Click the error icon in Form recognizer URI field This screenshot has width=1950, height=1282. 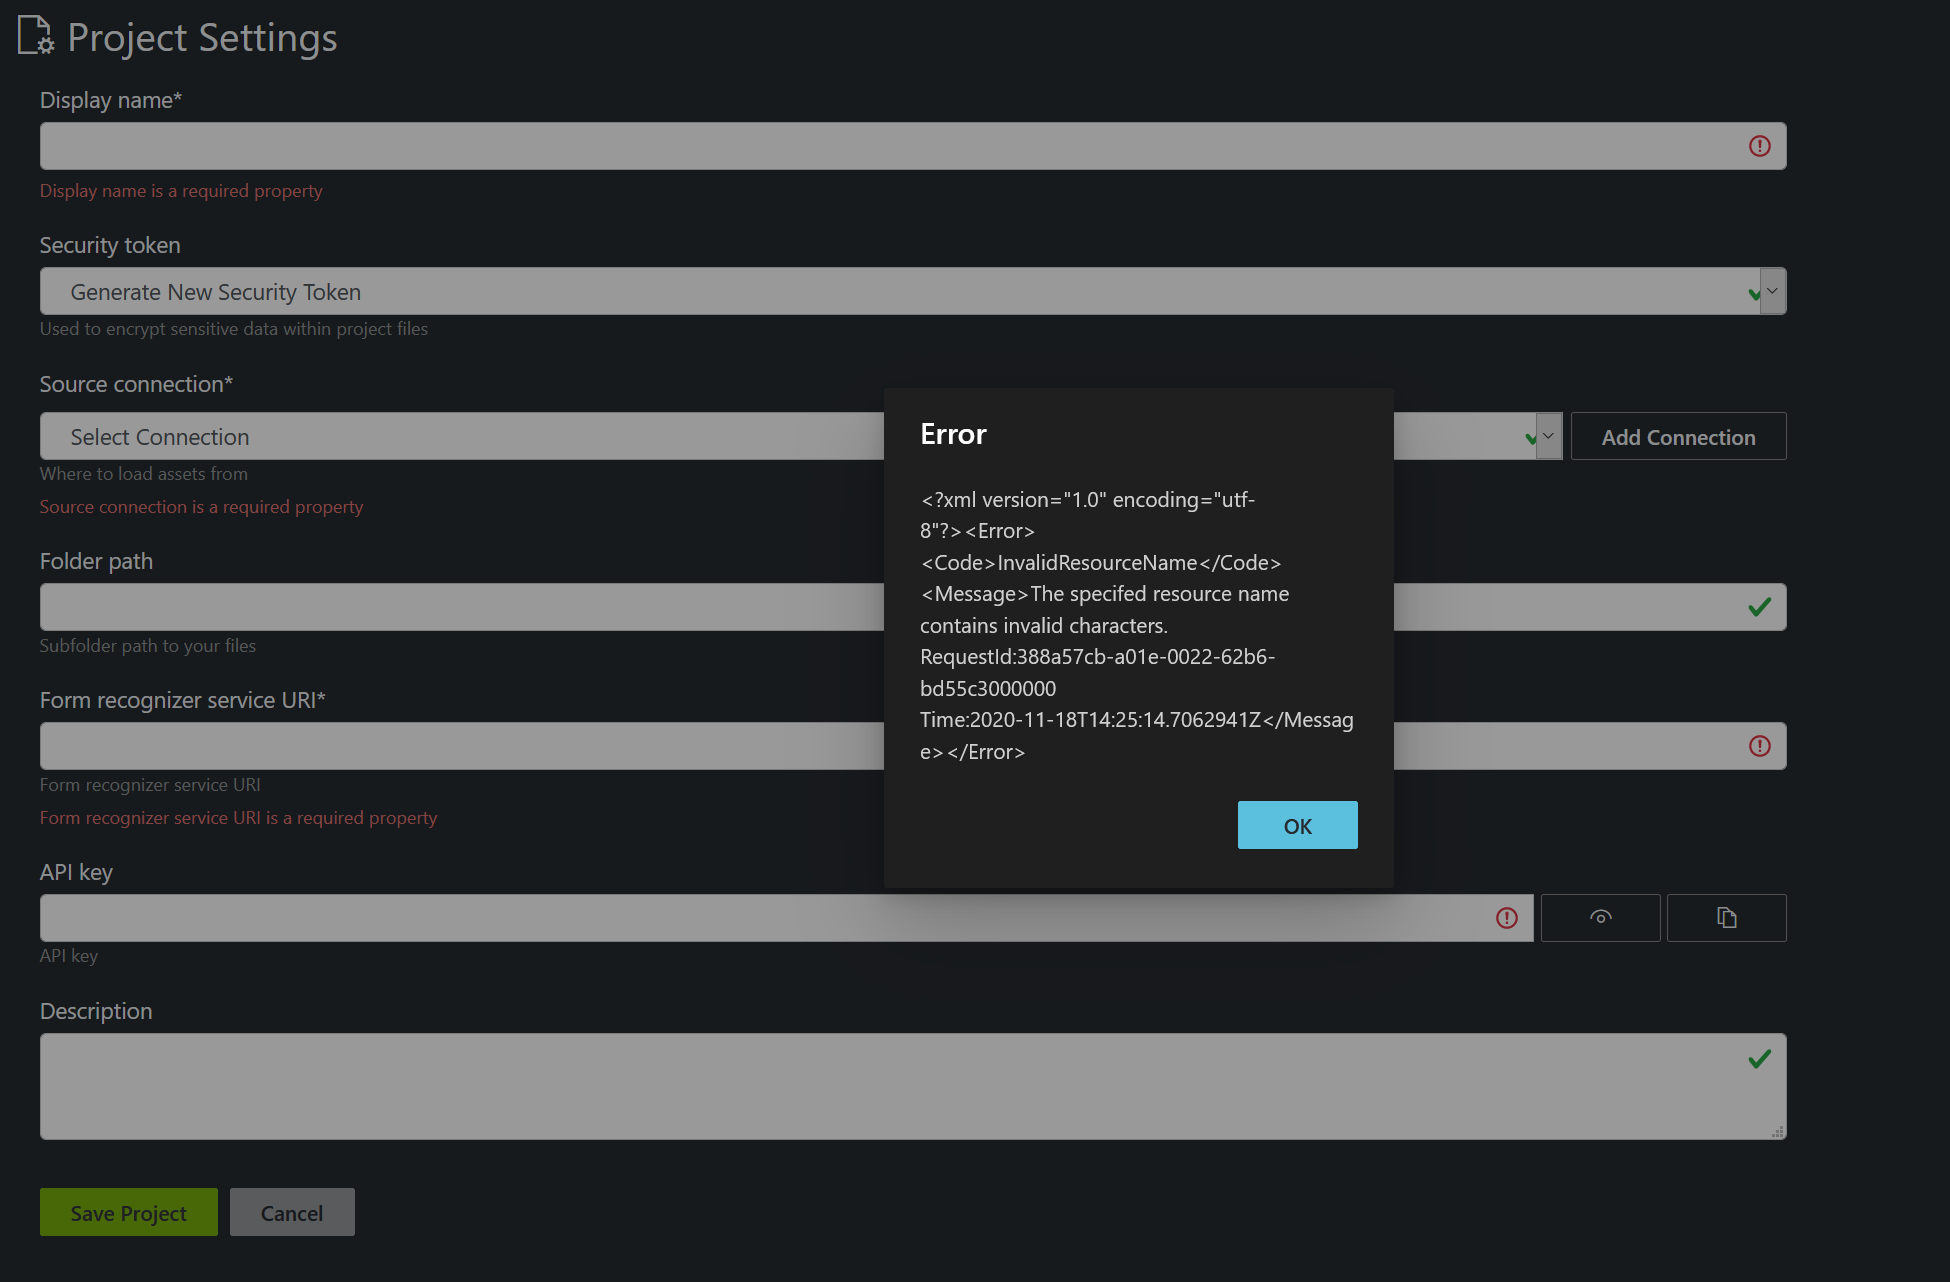pyautogui.click(x=1759, y=745)
